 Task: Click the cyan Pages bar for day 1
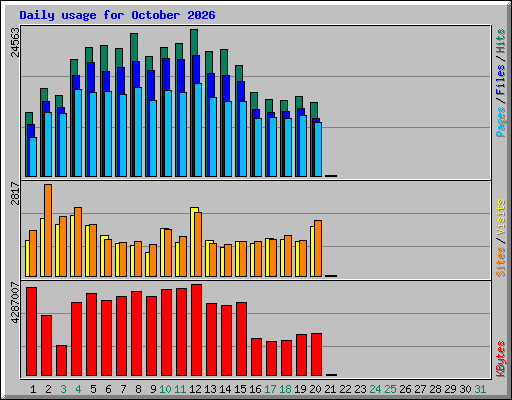point(33,157)
